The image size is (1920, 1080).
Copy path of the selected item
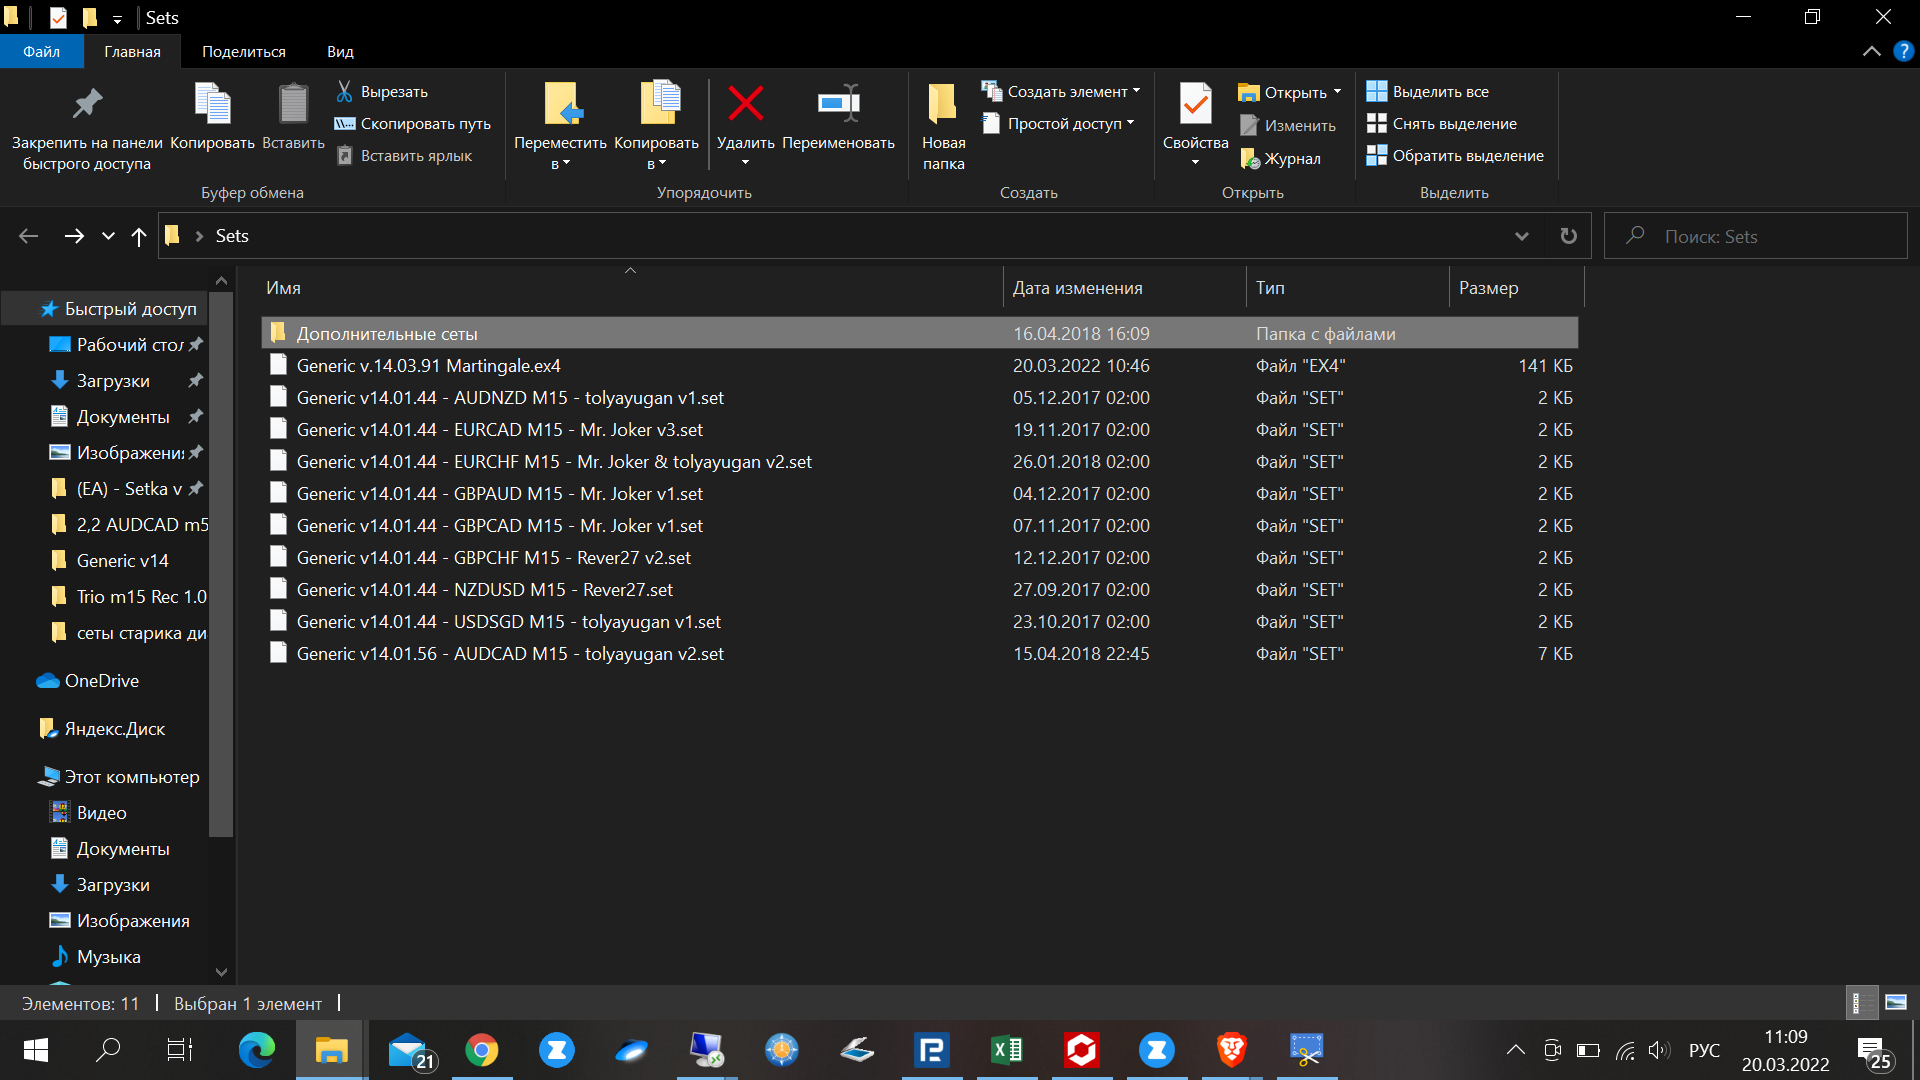413,124
